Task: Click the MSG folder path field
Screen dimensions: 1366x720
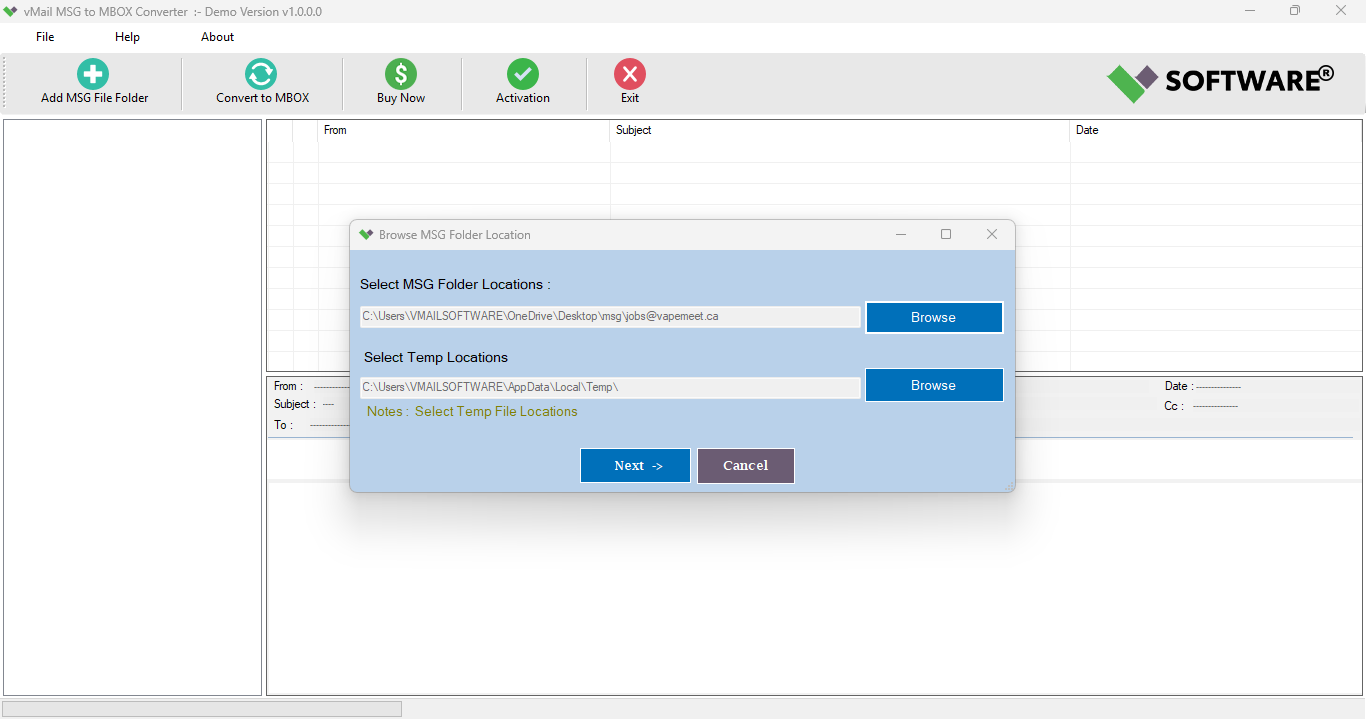Action: click(610, 317)
